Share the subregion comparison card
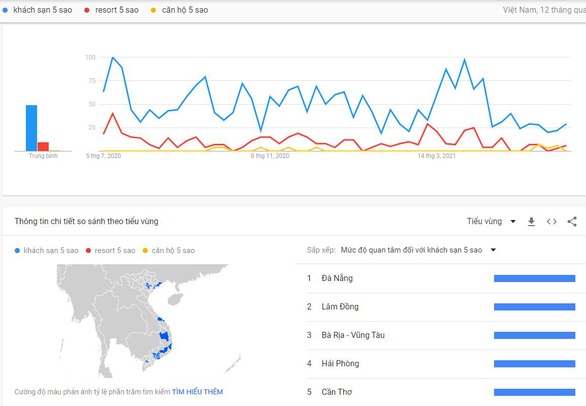 (572, 222)
